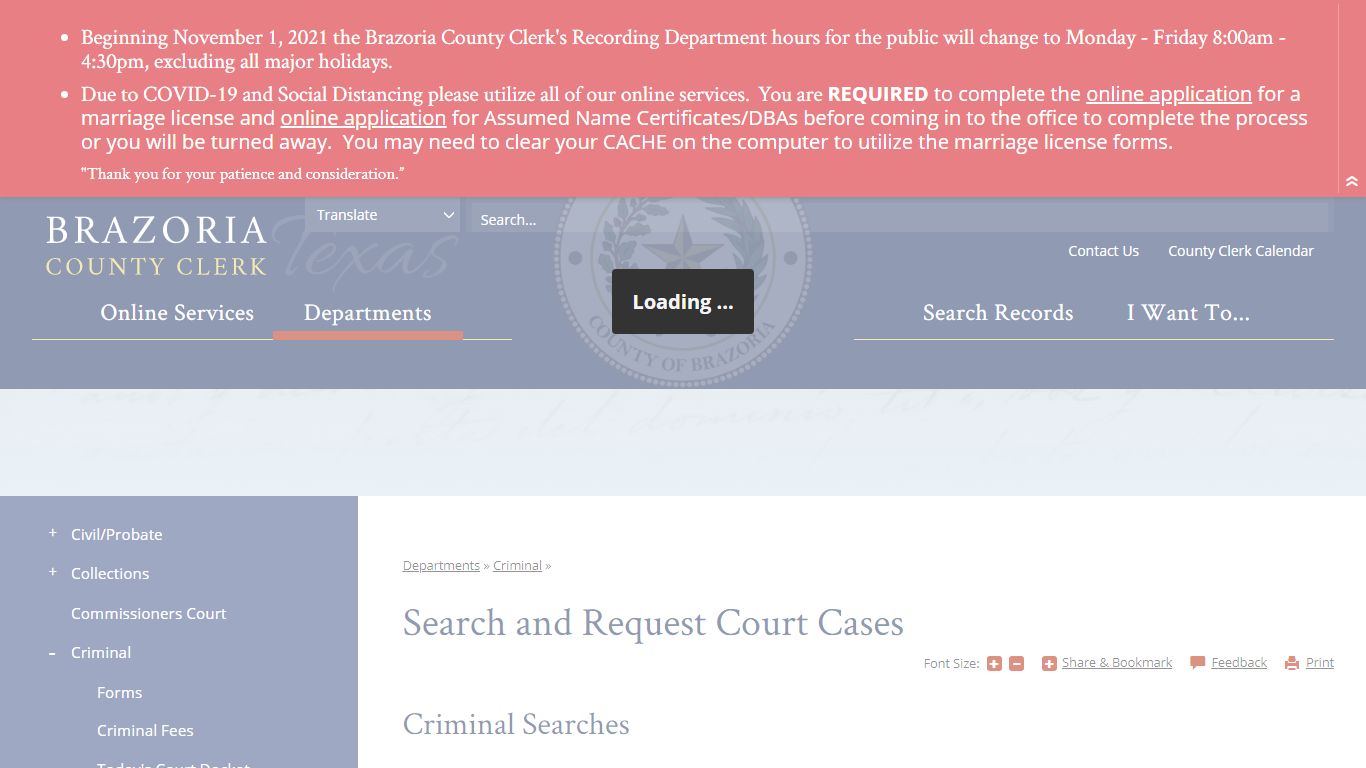Click the Criminal Searches heading

click(x=516, y=724)
